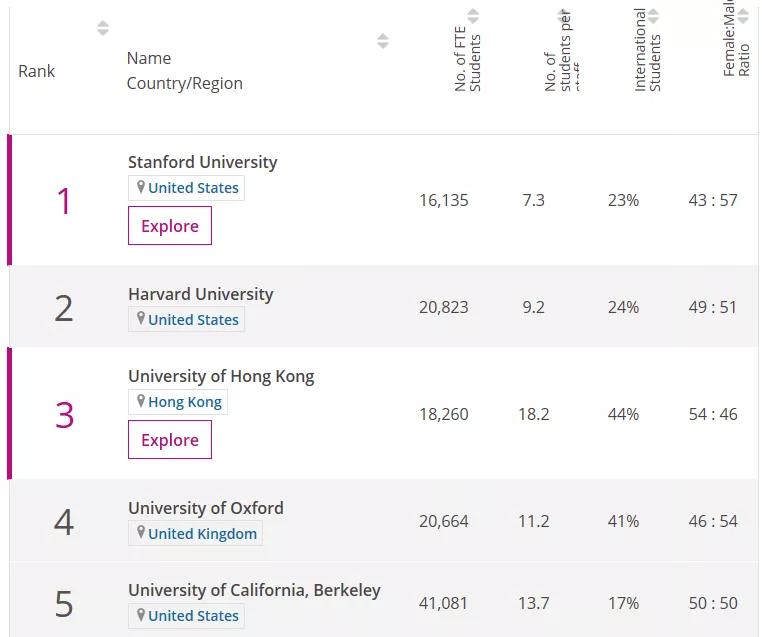The height and width of the screenshot is (637, 762).
Task: Open University of Oxford link
Action: [x=206, y=508]
